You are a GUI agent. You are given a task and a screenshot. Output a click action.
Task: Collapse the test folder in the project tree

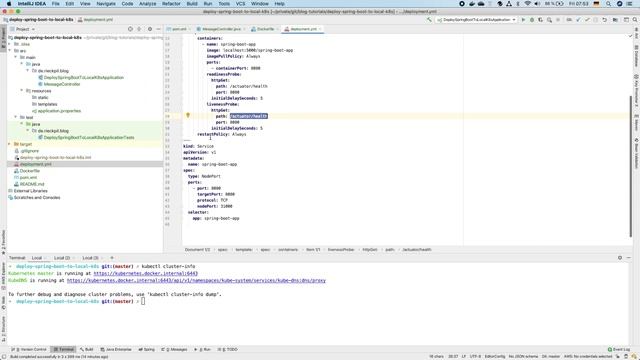[16, 117]
